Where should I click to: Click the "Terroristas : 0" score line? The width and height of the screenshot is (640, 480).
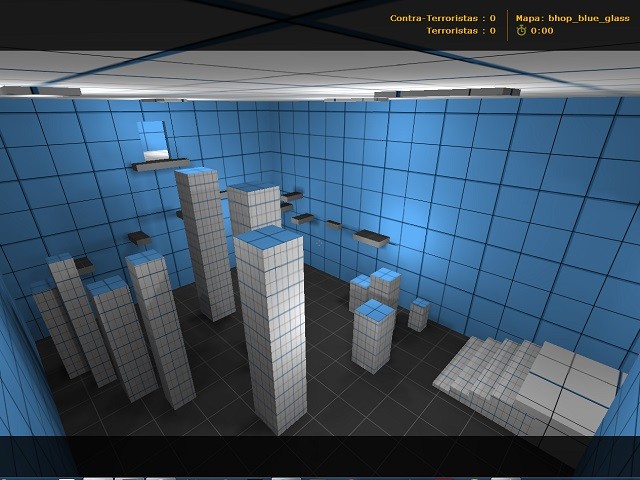point(461,31)
